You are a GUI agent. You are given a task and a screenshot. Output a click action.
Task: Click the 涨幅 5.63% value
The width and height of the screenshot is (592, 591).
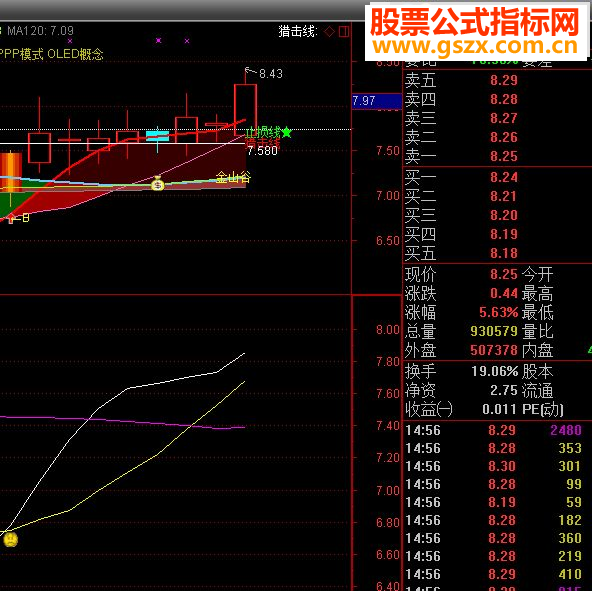(x=498, y=312)
